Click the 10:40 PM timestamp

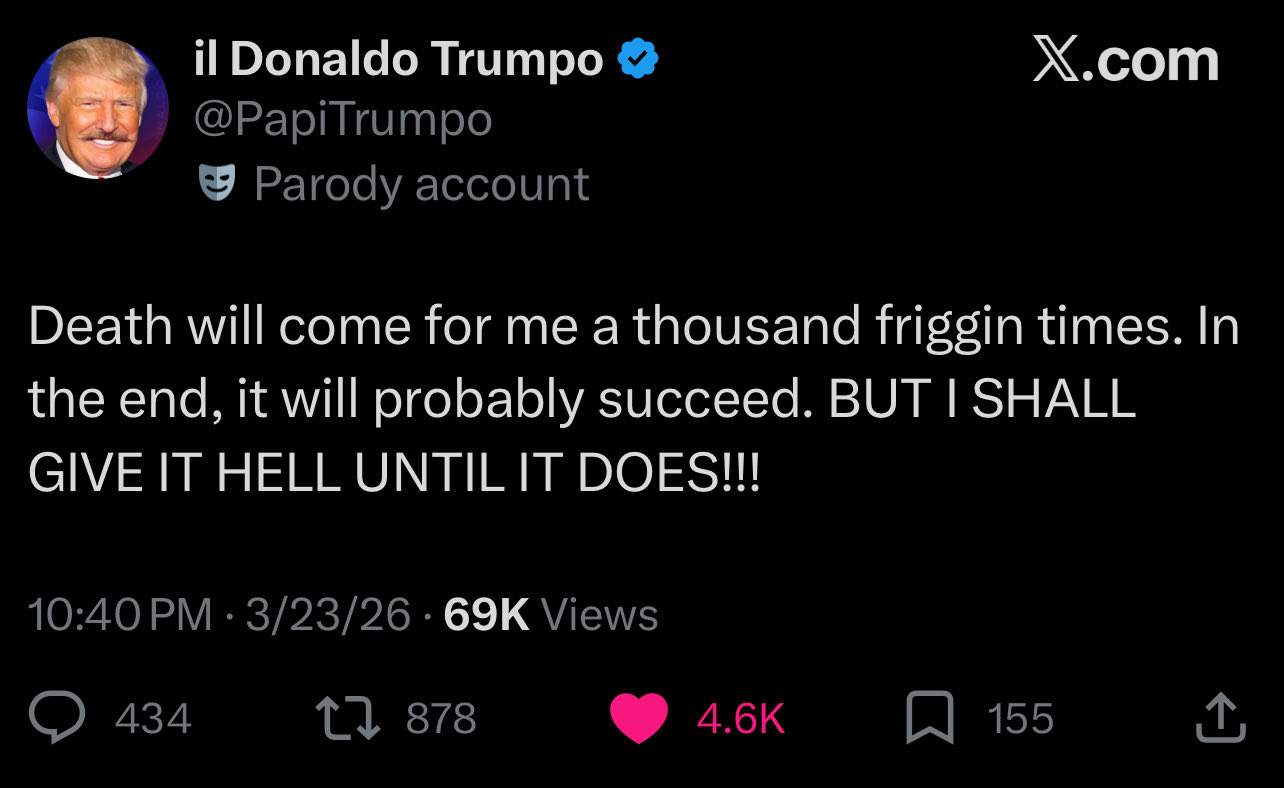(x=120, y=614)
